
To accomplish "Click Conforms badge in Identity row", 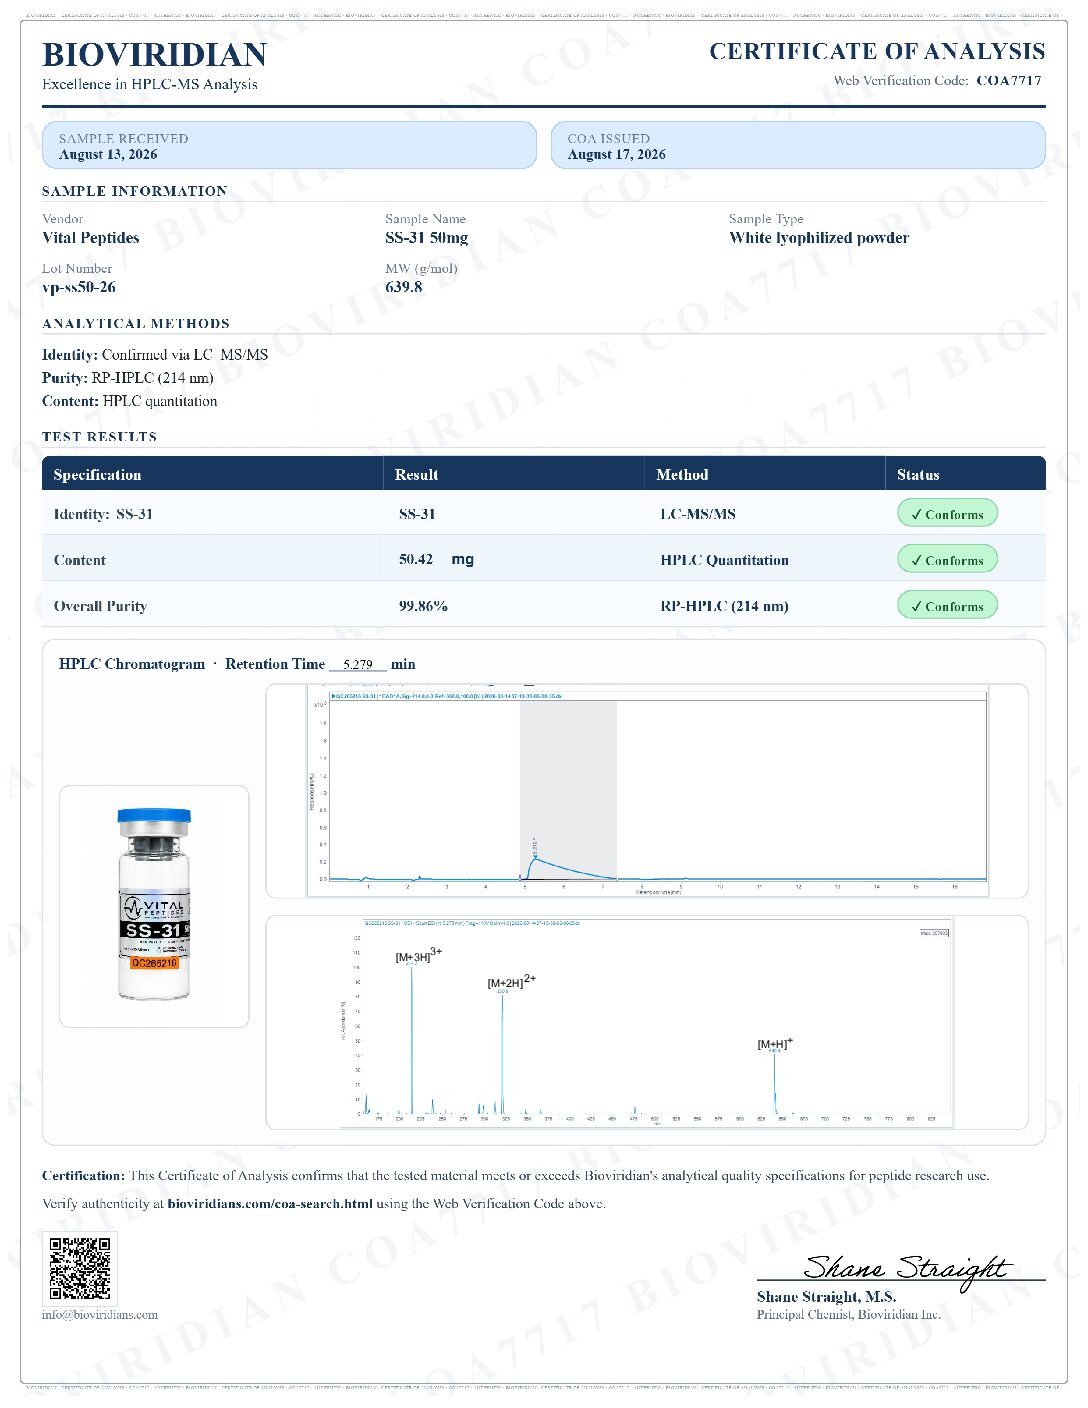I will coord(947,514).
